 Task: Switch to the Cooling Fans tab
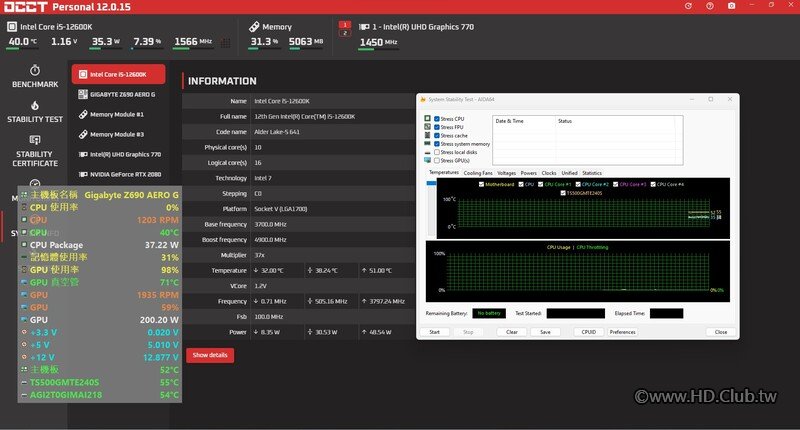pos(478,173)
